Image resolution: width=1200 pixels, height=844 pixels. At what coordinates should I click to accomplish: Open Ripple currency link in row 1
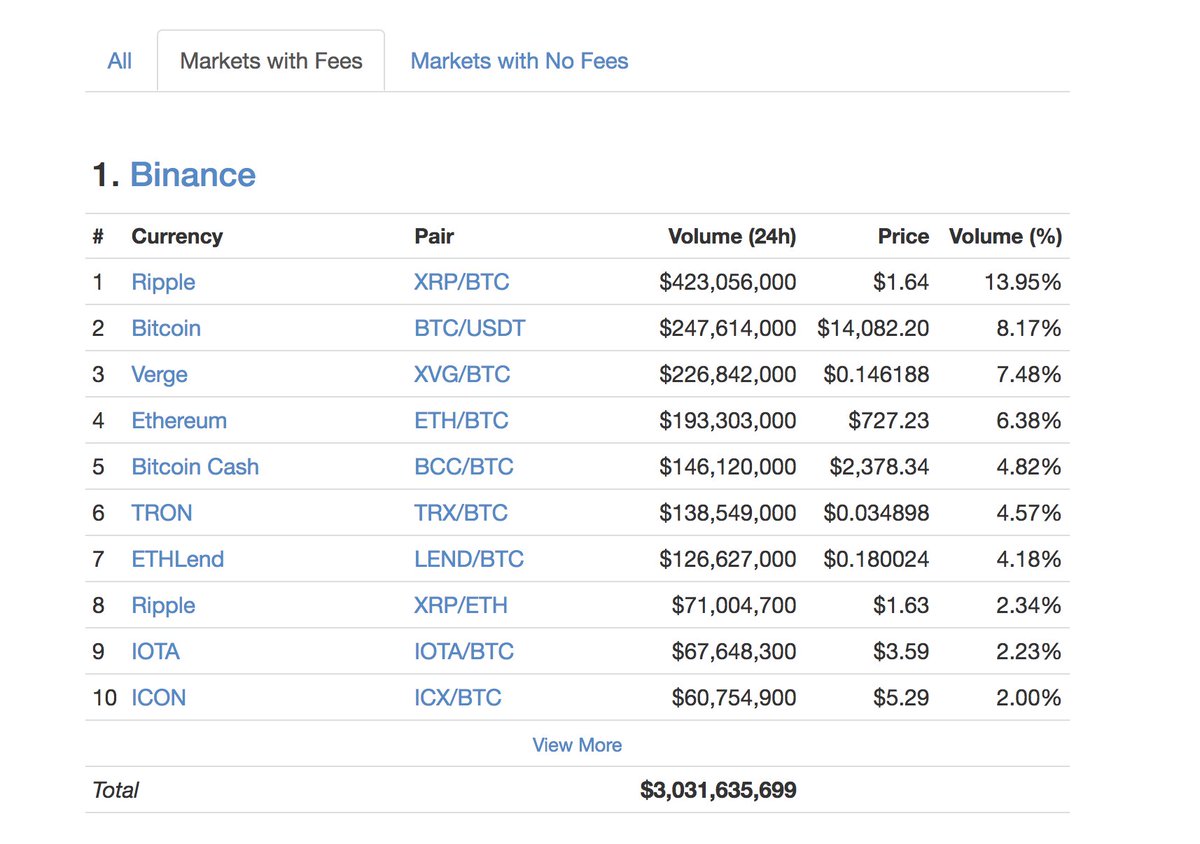tap(163, 282)
